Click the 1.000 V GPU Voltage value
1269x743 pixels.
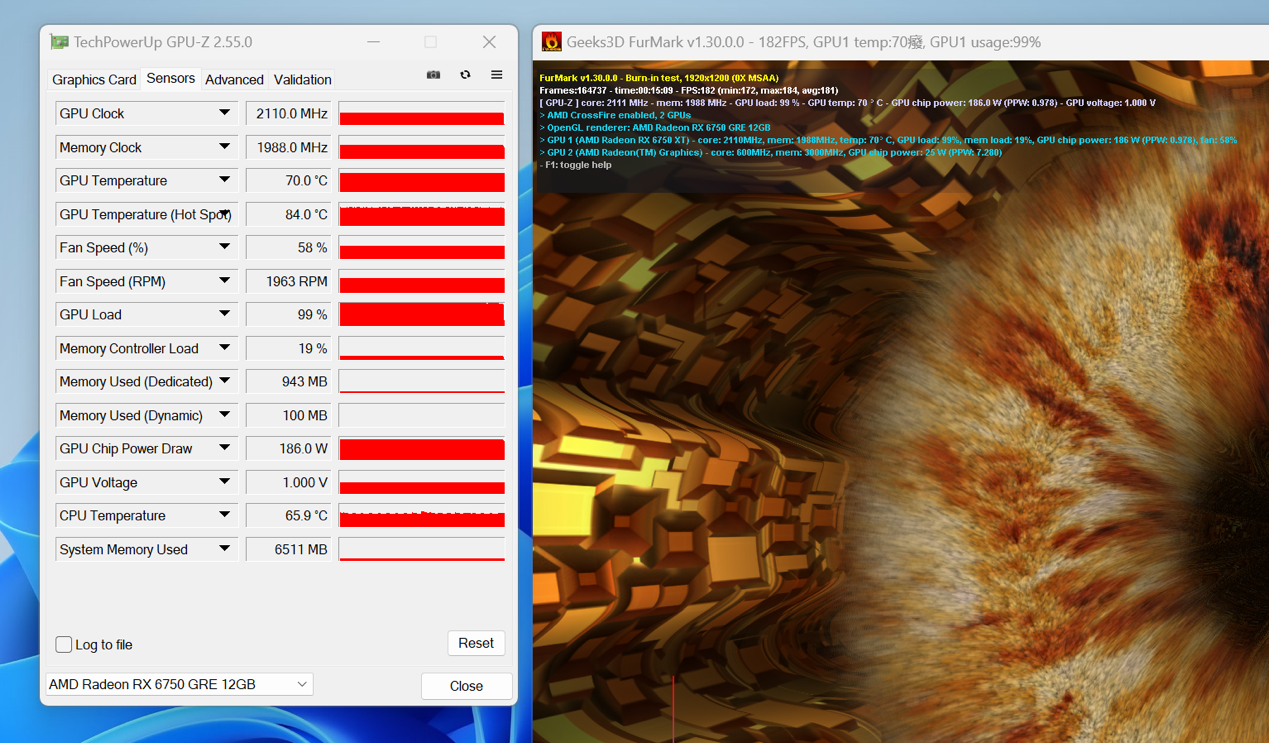[288, 482]
